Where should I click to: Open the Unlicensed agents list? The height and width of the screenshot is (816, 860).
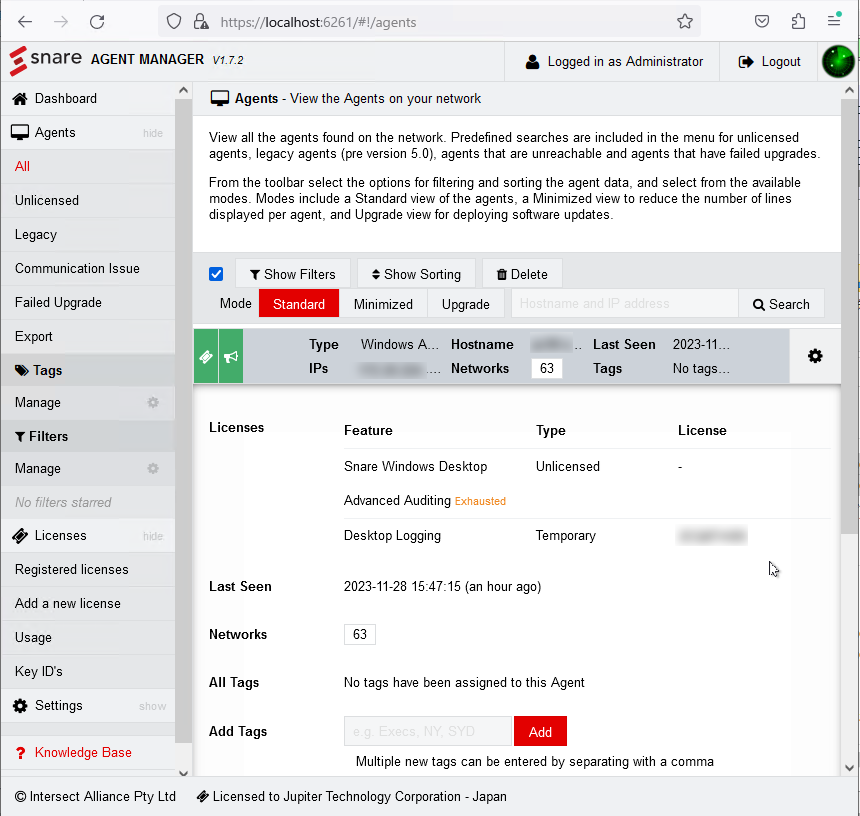[x=88, y=201]
